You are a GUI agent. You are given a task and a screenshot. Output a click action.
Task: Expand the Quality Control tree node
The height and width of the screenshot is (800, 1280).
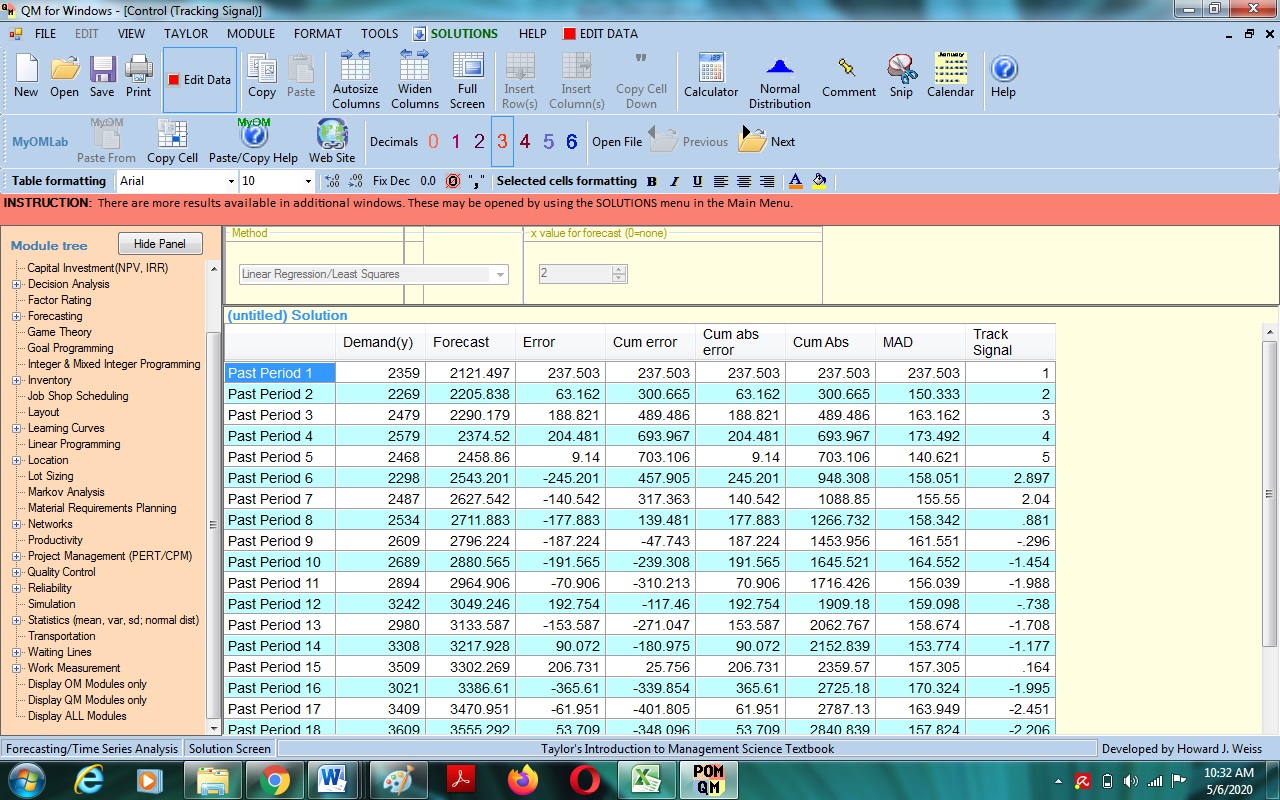pos(17,572)
